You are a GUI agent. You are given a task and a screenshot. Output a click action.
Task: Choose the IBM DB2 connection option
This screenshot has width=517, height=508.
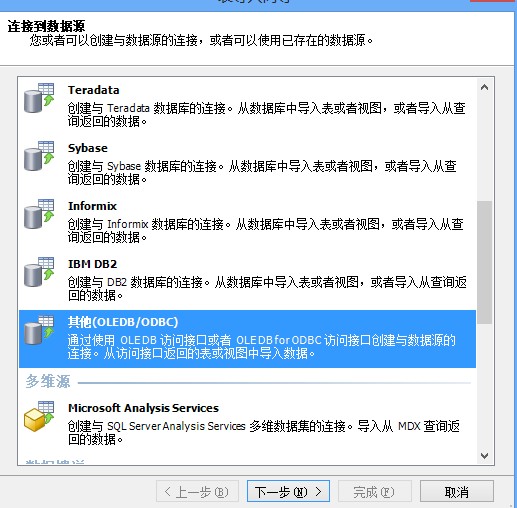tap(247, 280)
